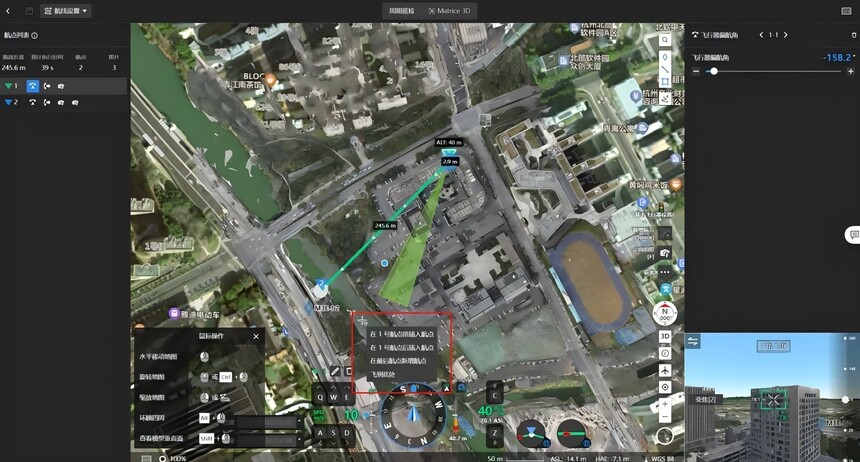Open the route settings dropdown at top left
This screenshot has width=860, height=462.
tap(66, 11)
